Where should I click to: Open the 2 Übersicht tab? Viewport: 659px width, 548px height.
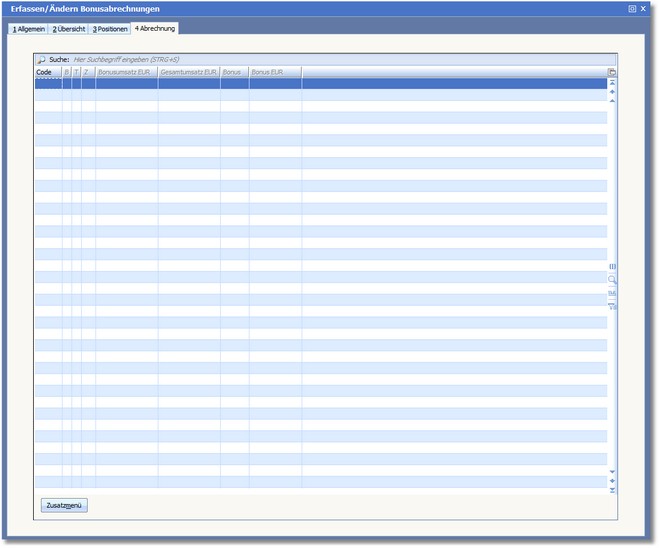tap(69, 29)
